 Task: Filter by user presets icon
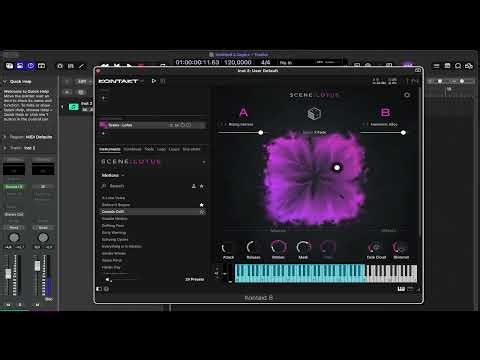pyautogui.click(x=194, y=186)
